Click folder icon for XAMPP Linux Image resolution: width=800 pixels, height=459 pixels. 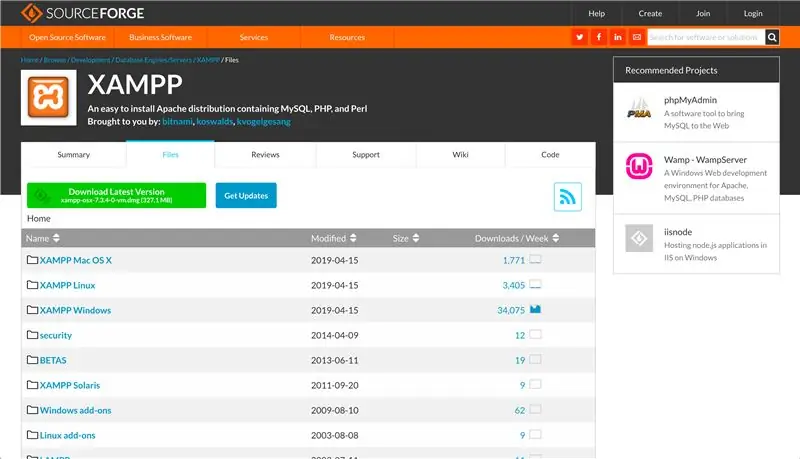coord(32,285)
